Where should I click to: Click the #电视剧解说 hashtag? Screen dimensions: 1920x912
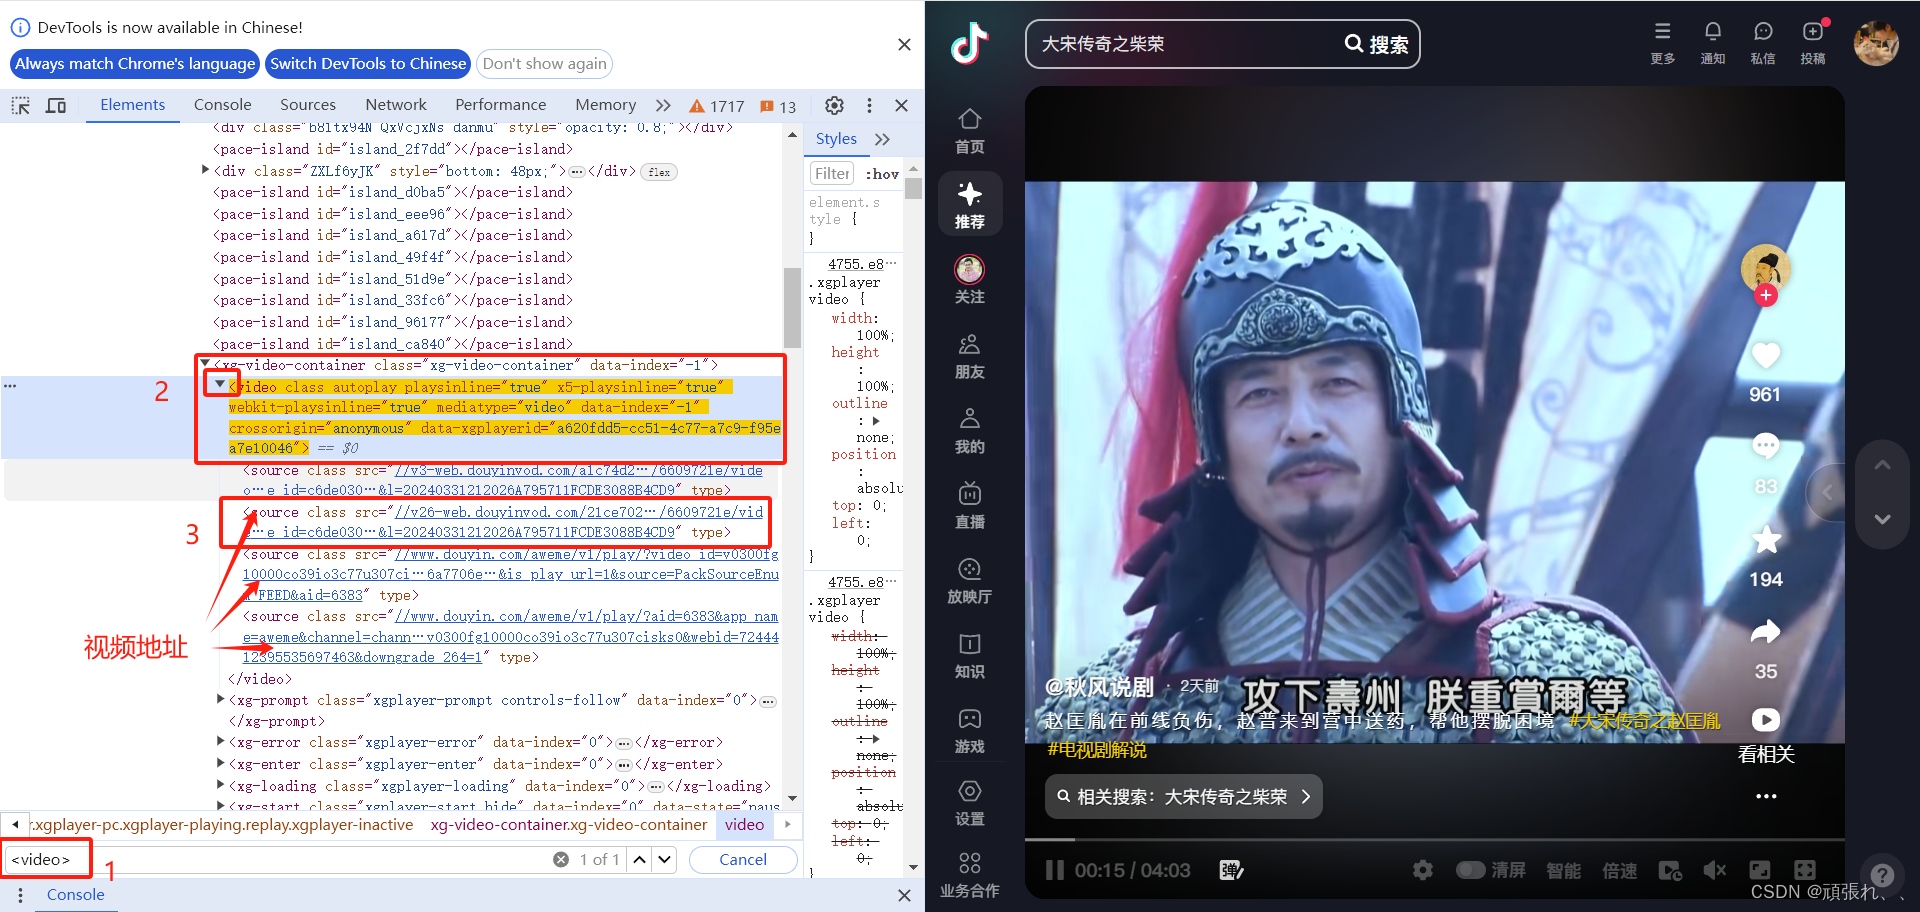coord(1096,749)
